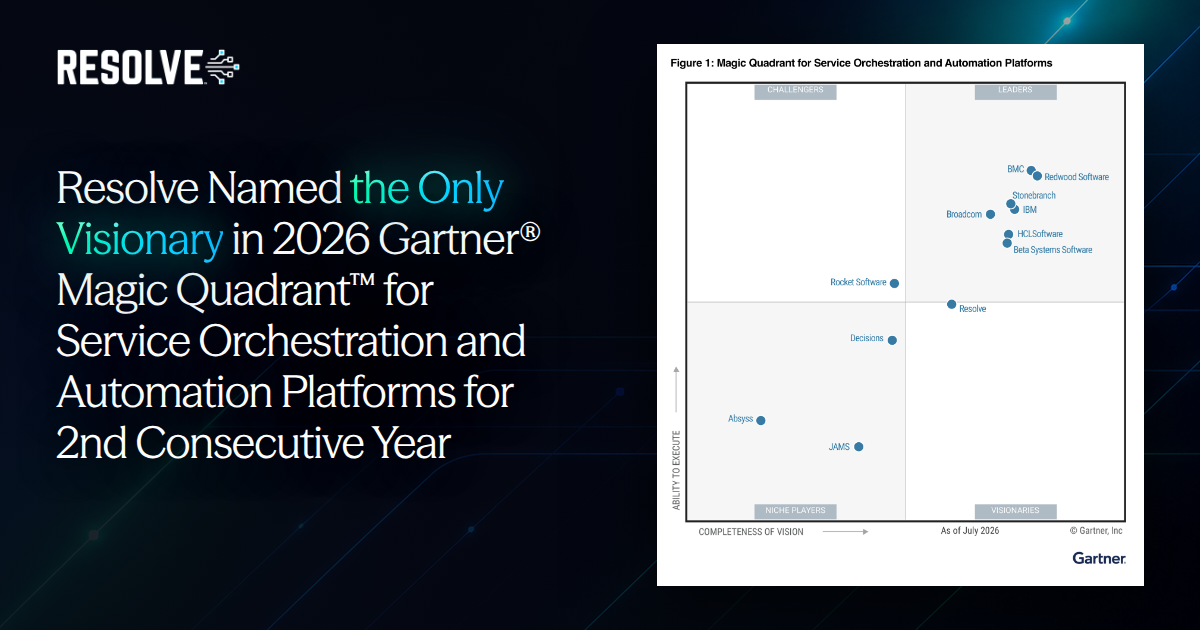
Task: Click the 'As of July 2026' text
Action: click(969, 531)
